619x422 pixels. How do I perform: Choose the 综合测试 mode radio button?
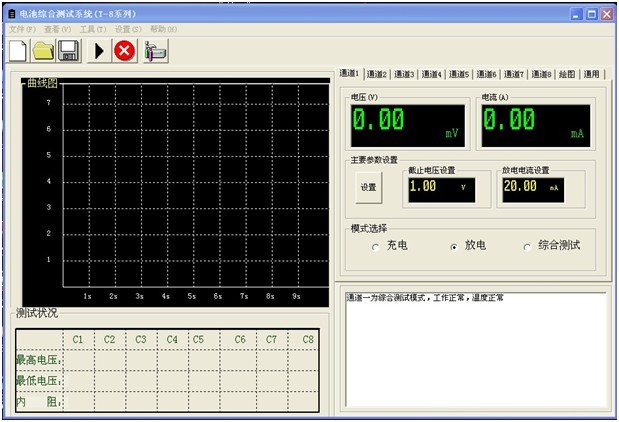pyautogui.click(x=528, y=246)
